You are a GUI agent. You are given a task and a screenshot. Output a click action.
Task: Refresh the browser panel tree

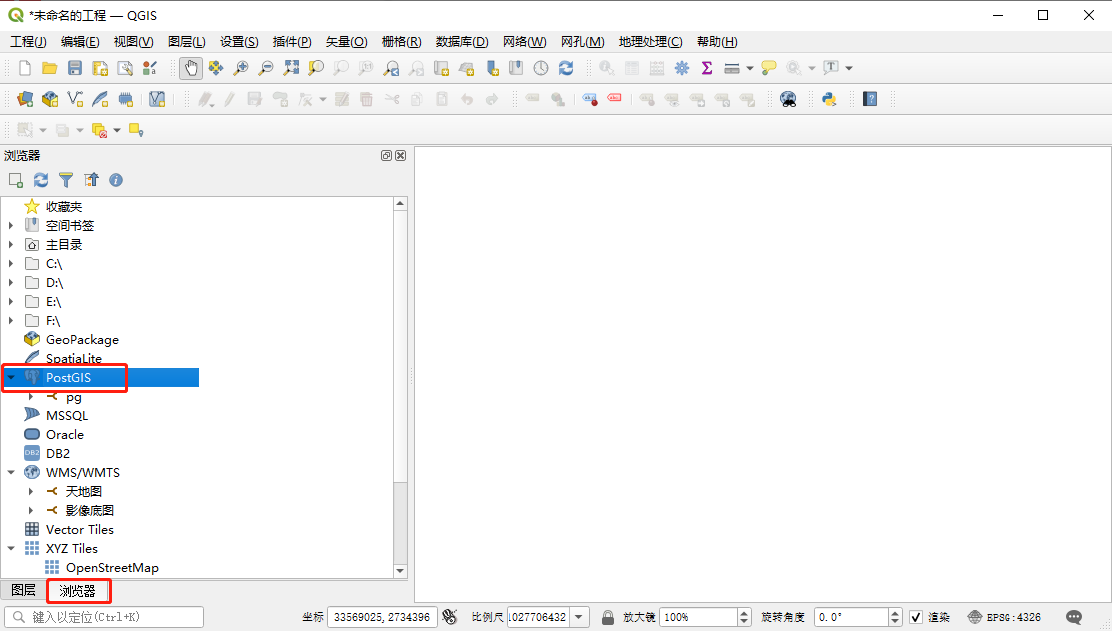tap(41, 180)
